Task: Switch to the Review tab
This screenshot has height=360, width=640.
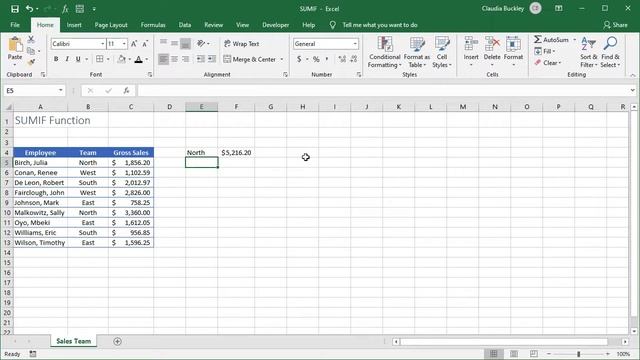Action: [213, 25]
